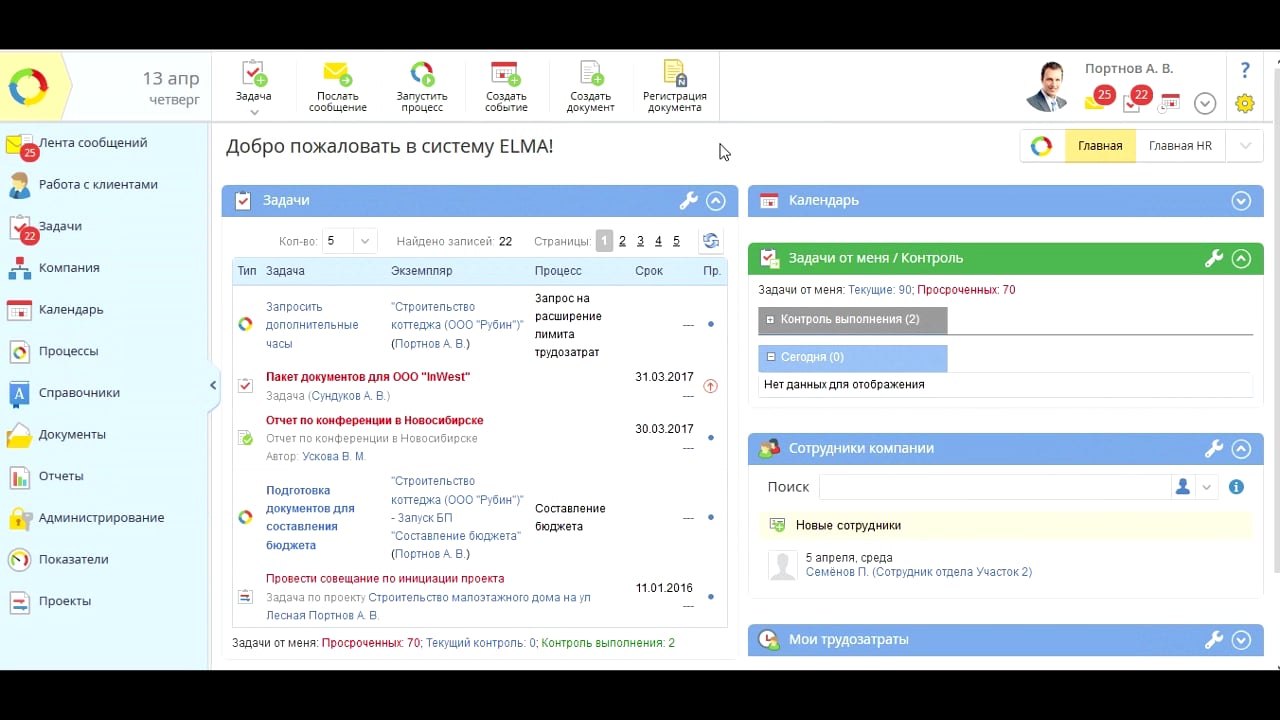Click the person search icon in Поиск

1183,487
